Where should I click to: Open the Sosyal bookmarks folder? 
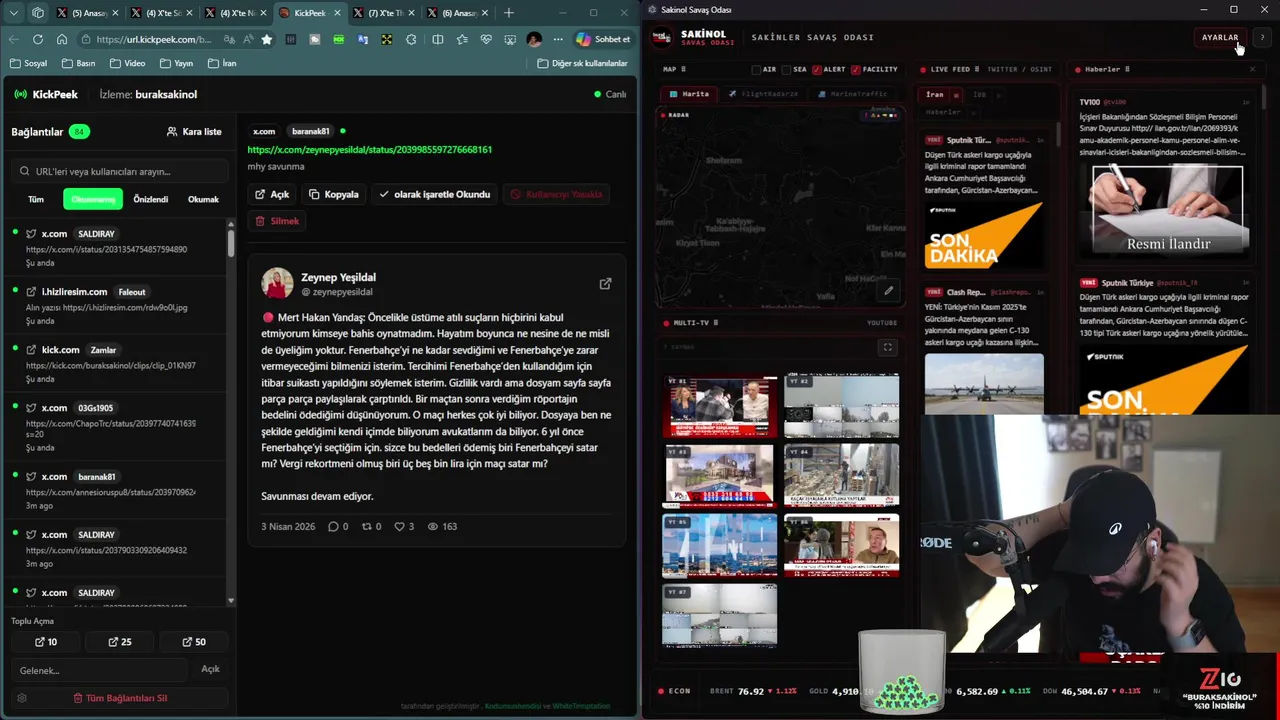click(x=28, y=63)
